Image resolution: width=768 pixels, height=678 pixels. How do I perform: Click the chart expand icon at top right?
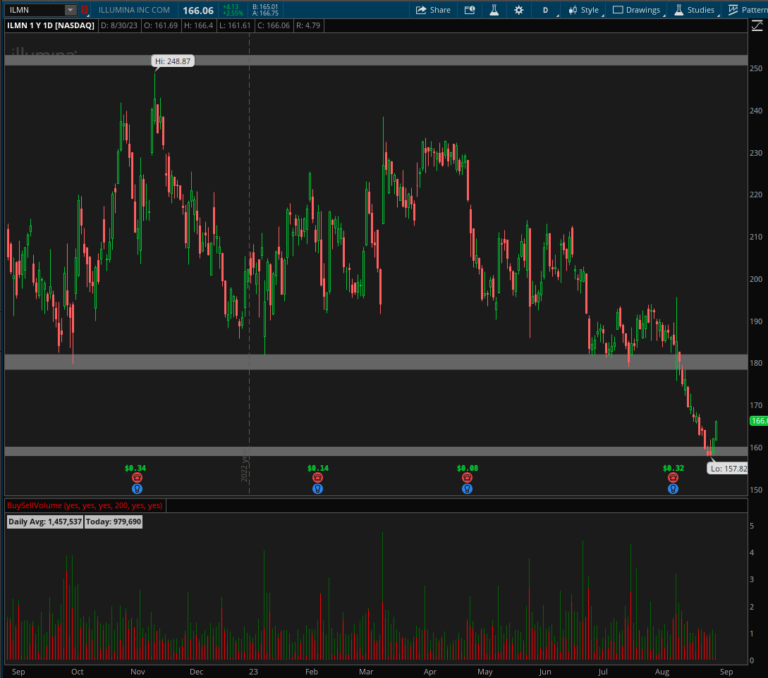pos(757,26)
